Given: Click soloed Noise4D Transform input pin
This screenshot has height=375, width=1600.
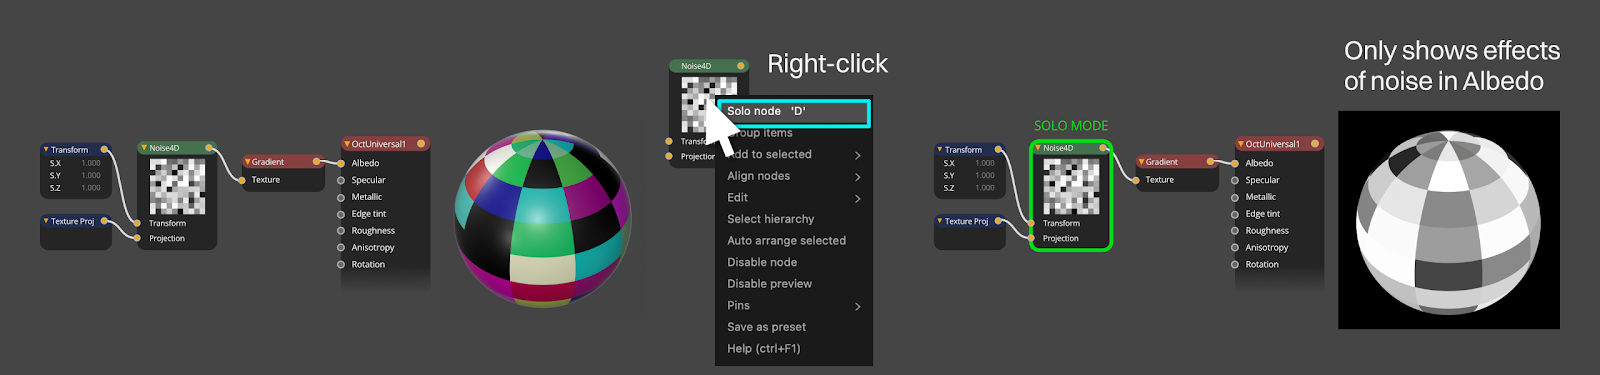Looking at the screenshot, I should (x=1032, y=223).
